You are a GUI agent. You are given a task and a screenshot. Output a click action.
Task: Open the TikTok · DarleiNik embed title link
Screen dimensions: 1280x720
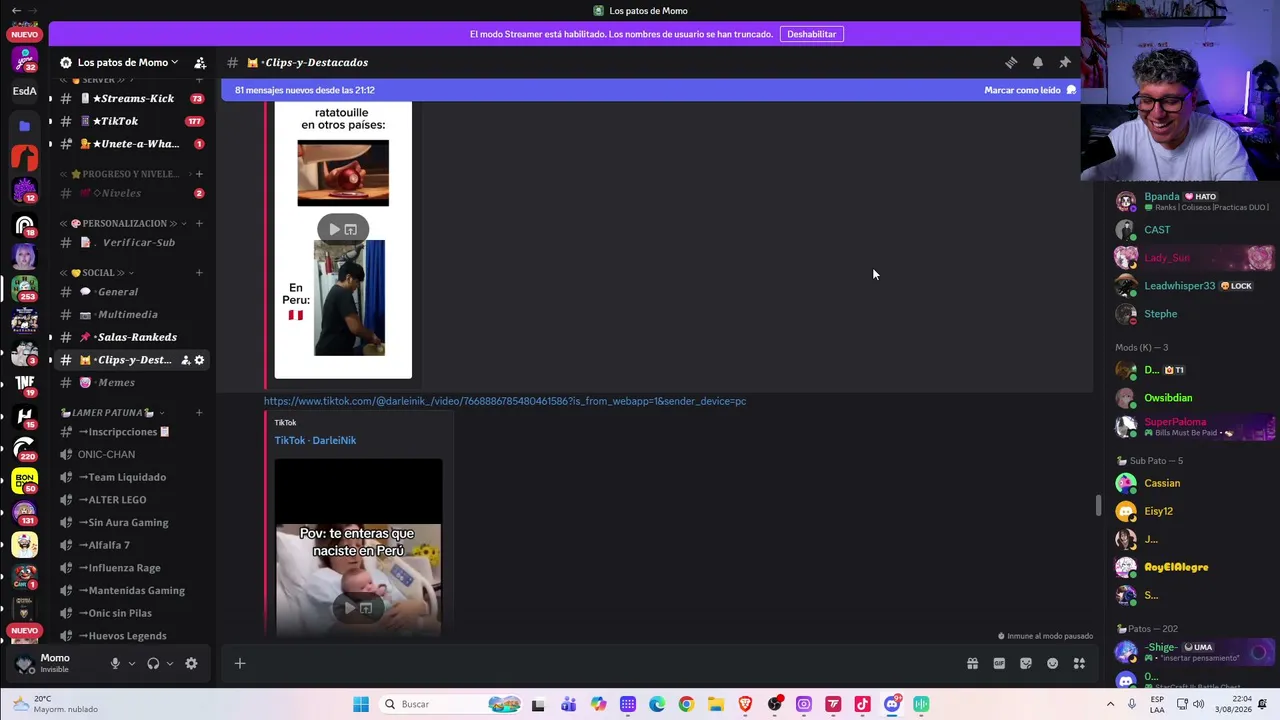(315, 440)
